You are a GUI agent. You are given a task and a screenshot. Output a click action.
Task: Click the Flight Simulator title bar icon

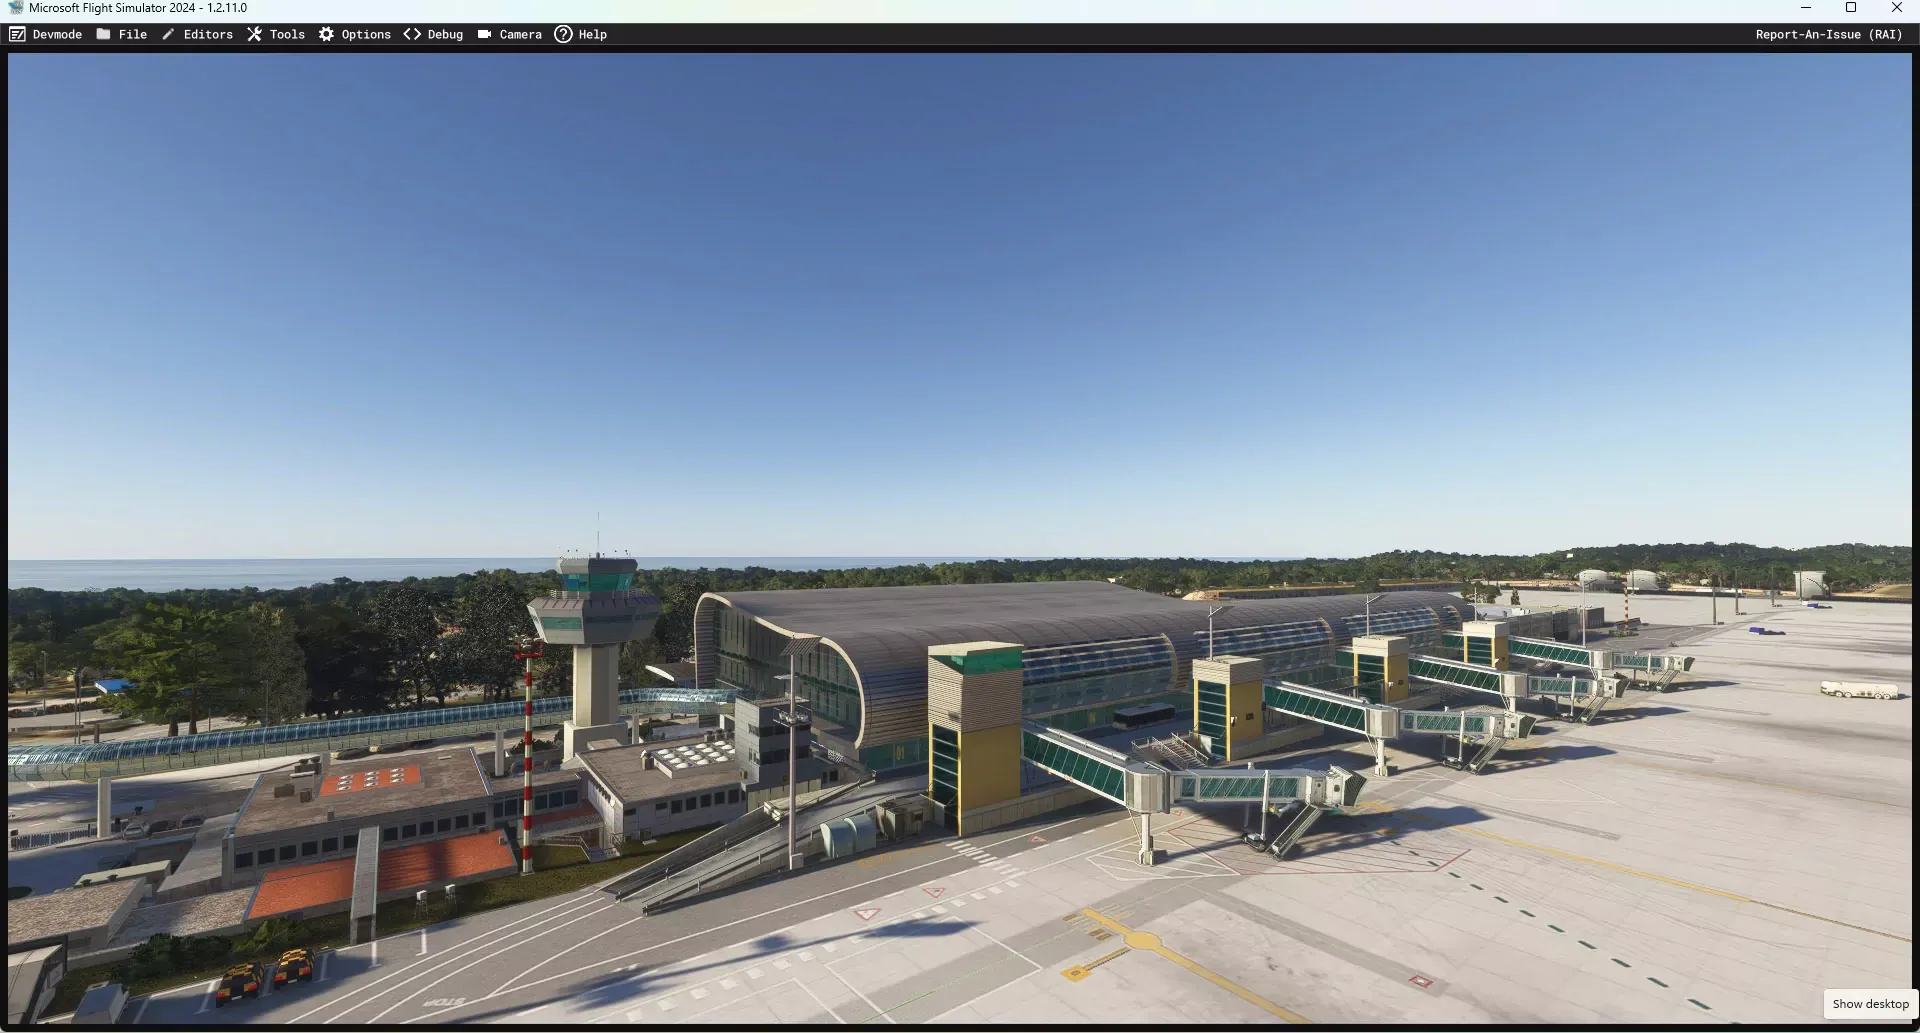tap(15, 8)
